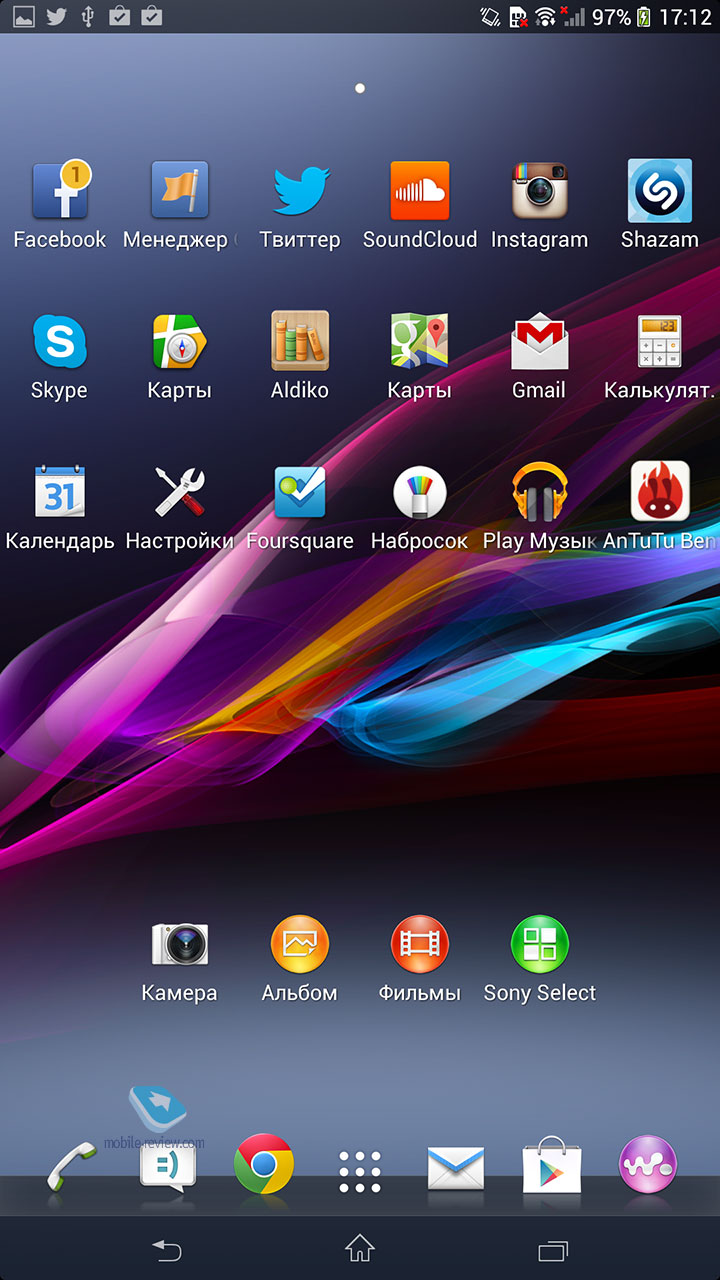Image resolution: width=720 pixels, height=1280 pixels.
Task: Launch Play Музыка
Action: click(x=540, y=491)
